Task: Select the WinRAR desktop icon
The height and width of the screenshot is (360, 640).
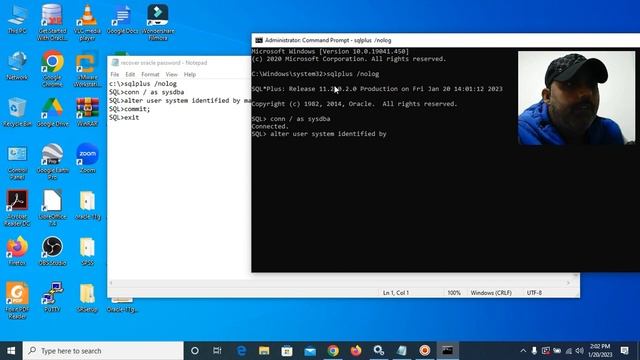Action: [87, 112]
